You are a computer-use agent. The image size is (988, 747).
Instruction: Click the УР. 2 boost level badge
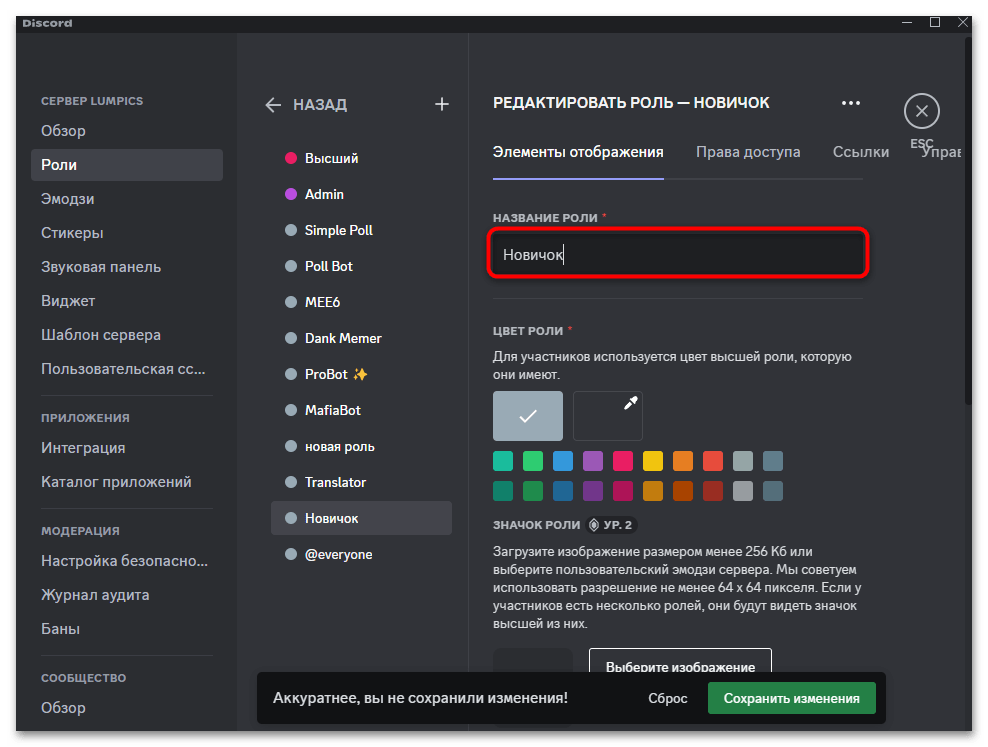click(x=611, y=524)
